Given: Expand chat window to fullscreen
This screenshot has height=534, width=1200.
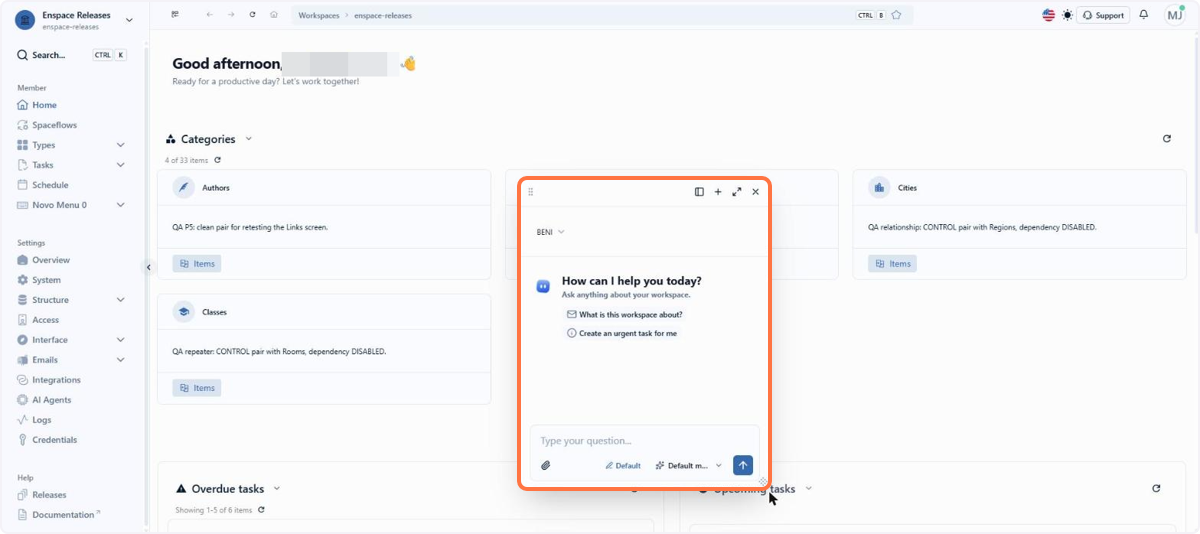Looking at the screenshot, I should 737,192.
